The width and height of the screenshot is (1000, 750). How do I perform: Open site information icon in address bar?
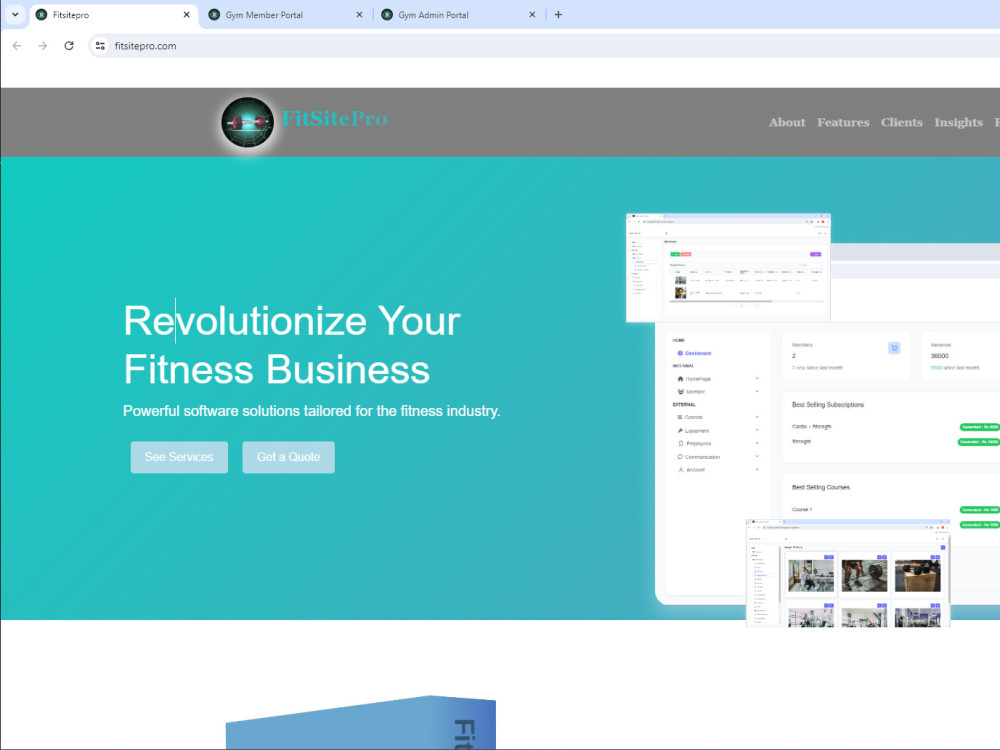coord(100,46)
